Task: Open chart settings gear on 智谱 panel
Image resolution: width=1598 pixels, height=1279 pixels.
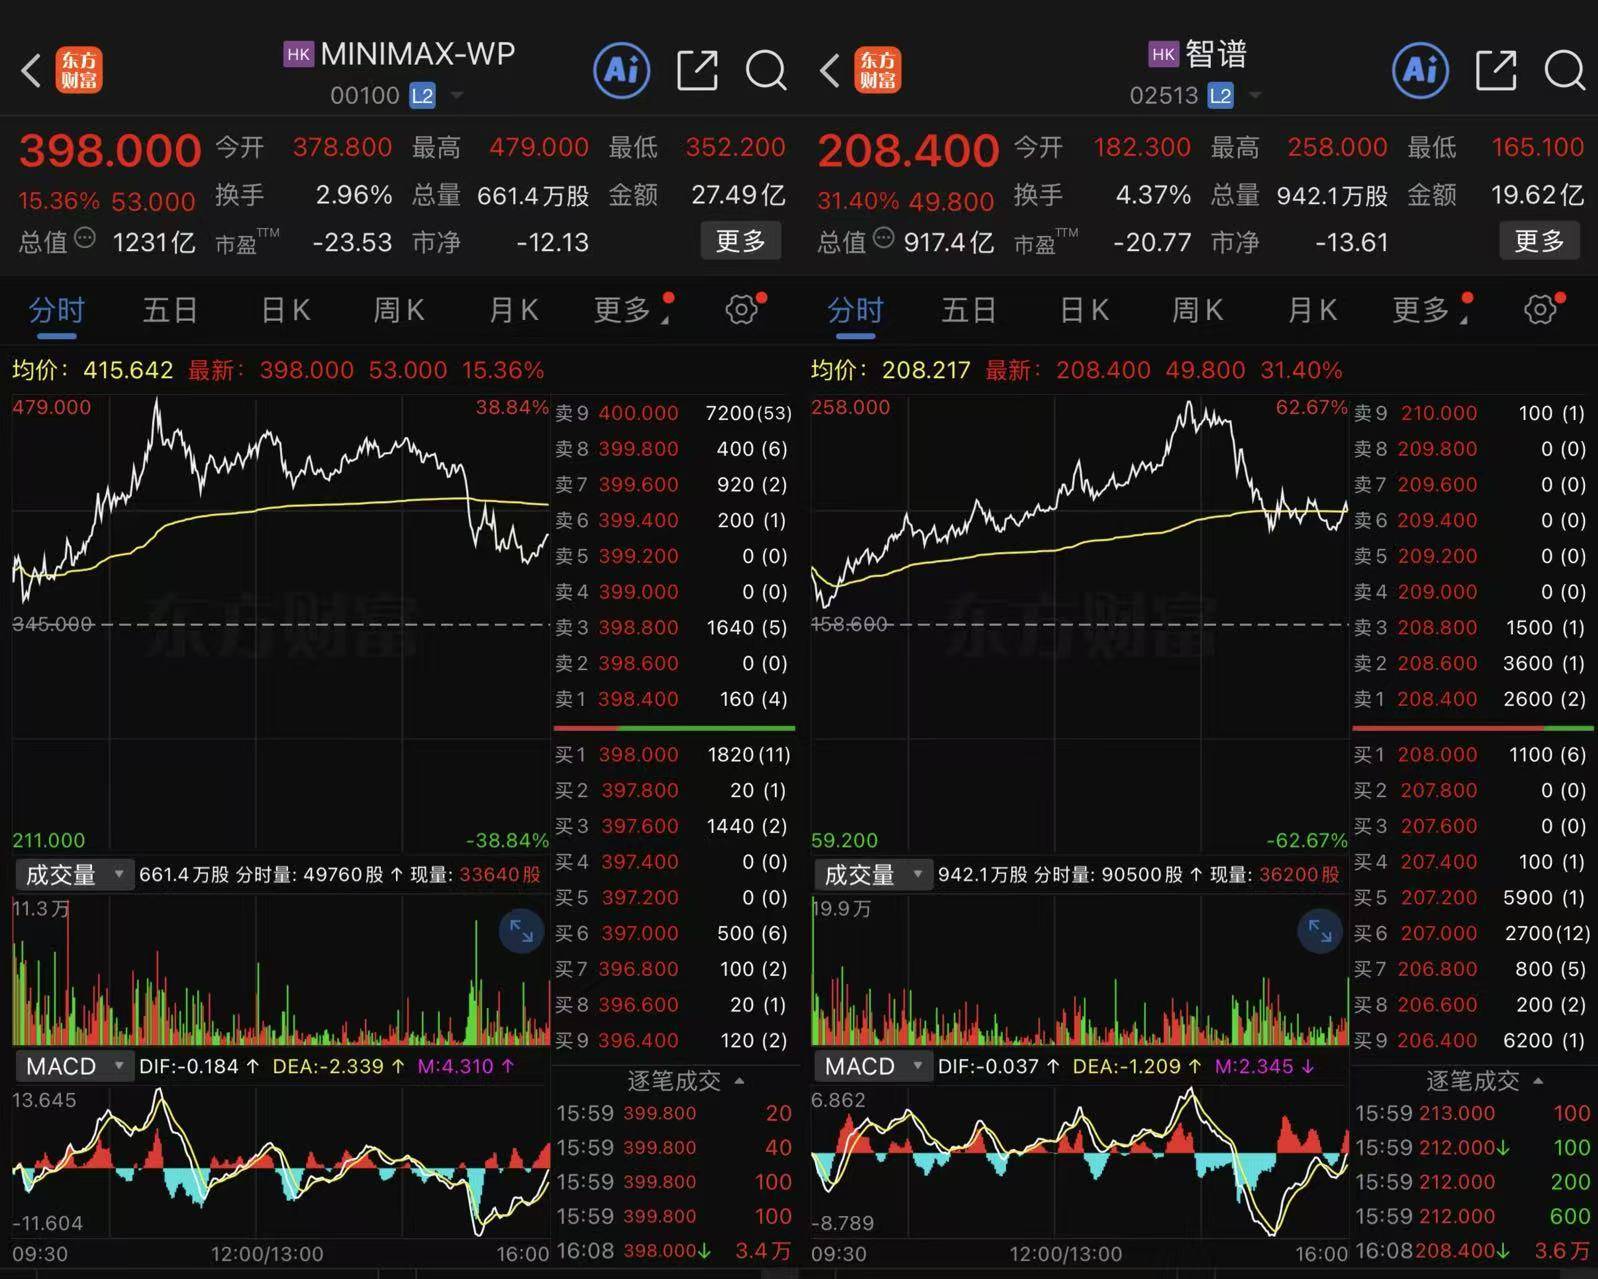Action: (x=1540, y=310)
